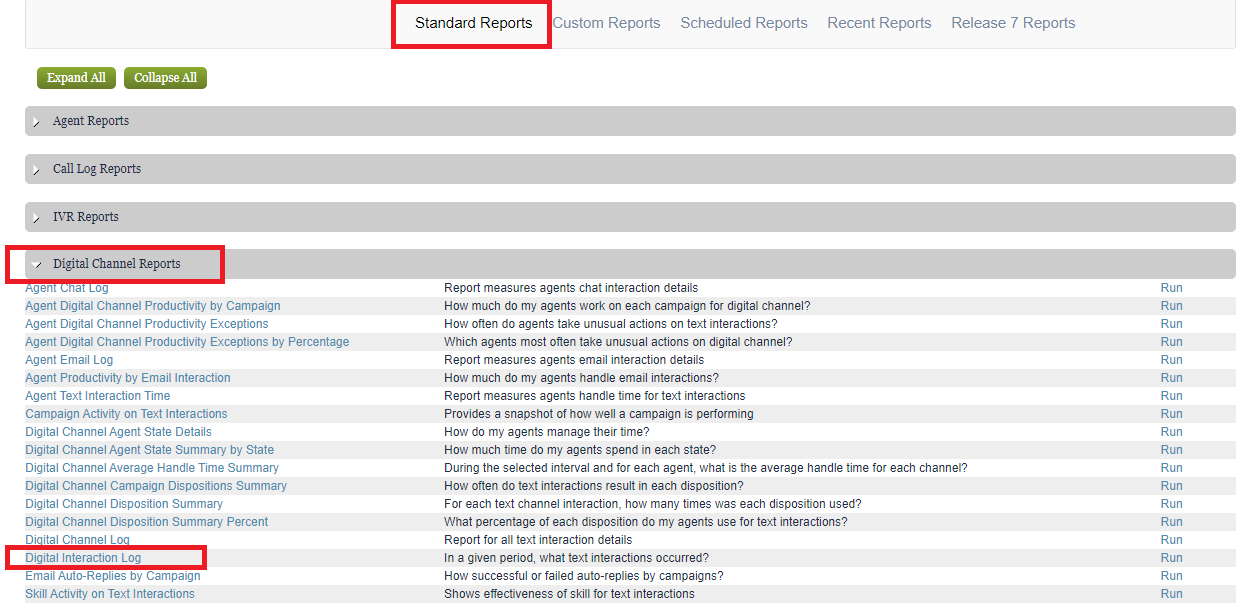1260x614 pixels.
Task: Open Digital Channel Agent State Summary by State
Action: pyautogui.click(x=149, y=450)
